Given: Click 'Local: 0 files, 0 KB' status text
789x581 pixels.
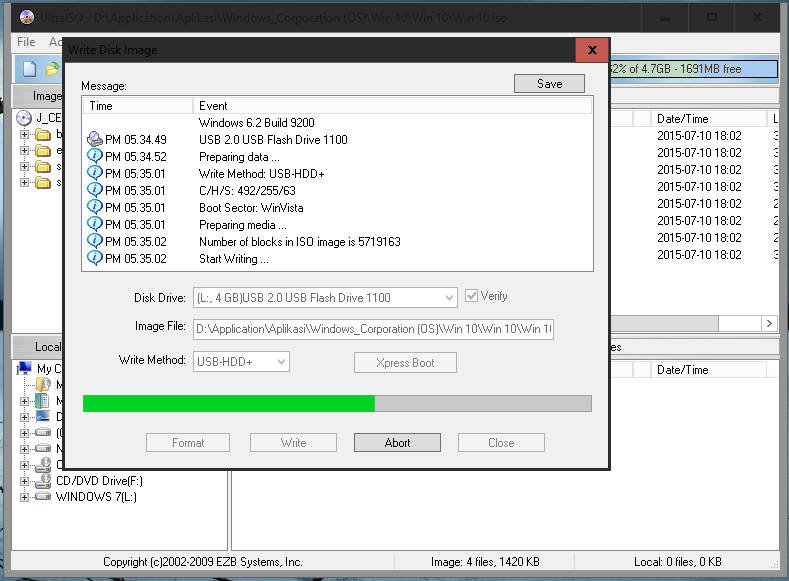Looking at the screenshot, I should 677,562.
